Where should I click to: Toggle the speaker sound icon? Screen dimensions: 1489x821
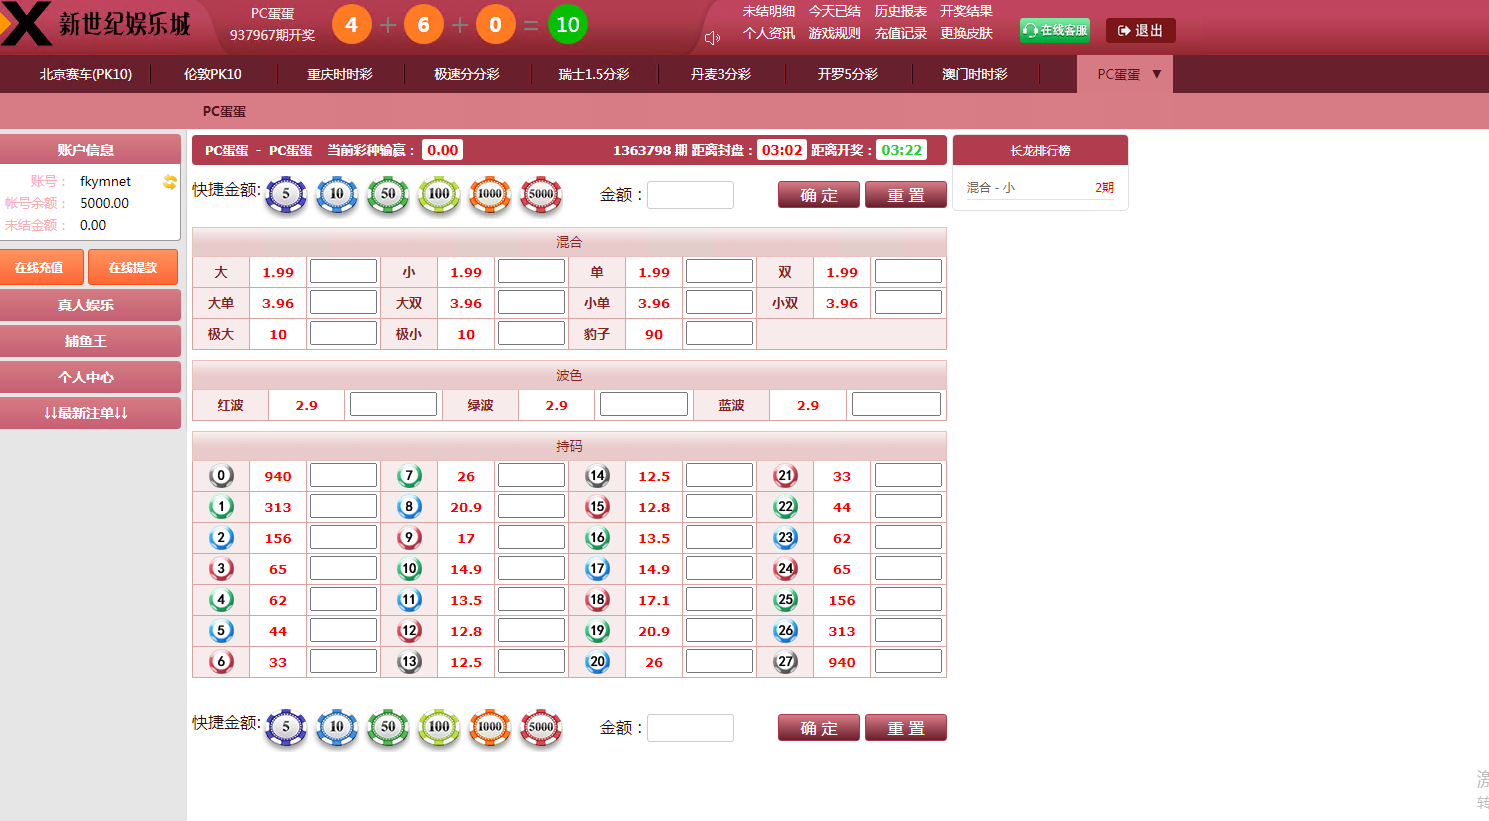pos(712,36)
